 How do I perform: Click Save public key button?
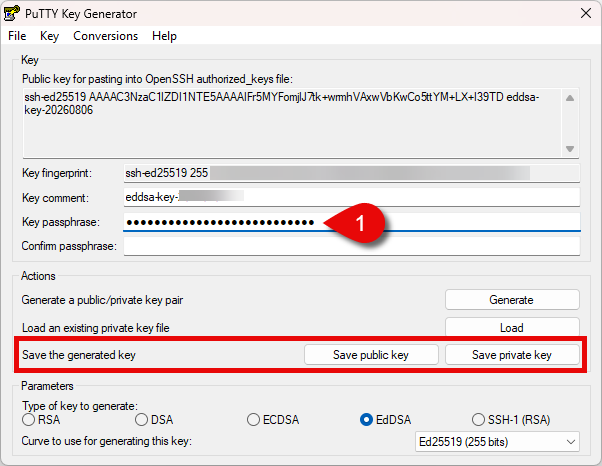click(371, 355)
